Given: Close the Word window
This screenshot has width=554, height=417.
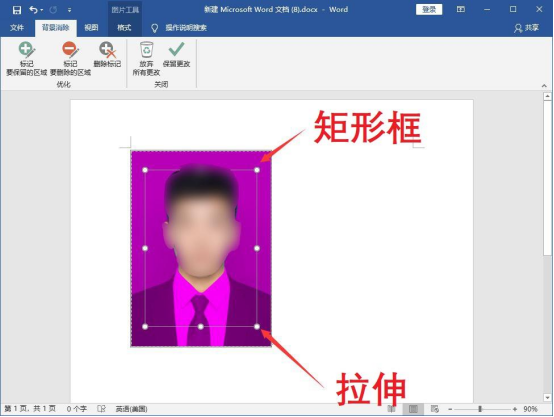Looking at the screenshot, I should click(539, 10).
